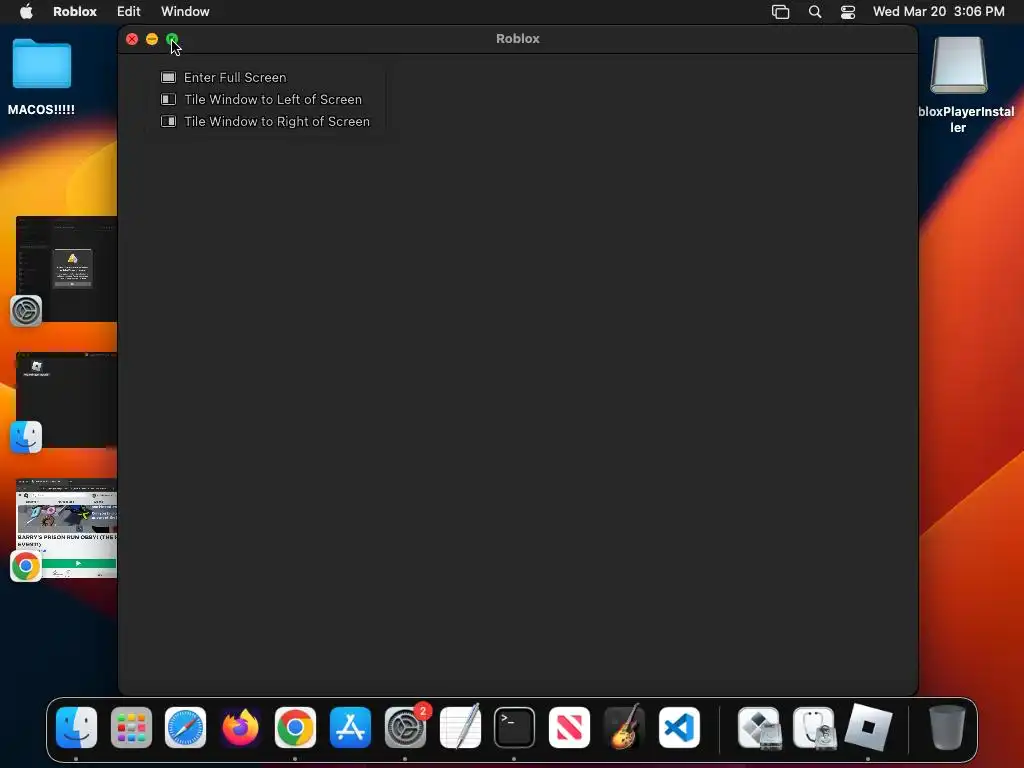The width and height of the screenshot is (1024, 768).
Task: Open the Window menu
Action: (185, 11)
